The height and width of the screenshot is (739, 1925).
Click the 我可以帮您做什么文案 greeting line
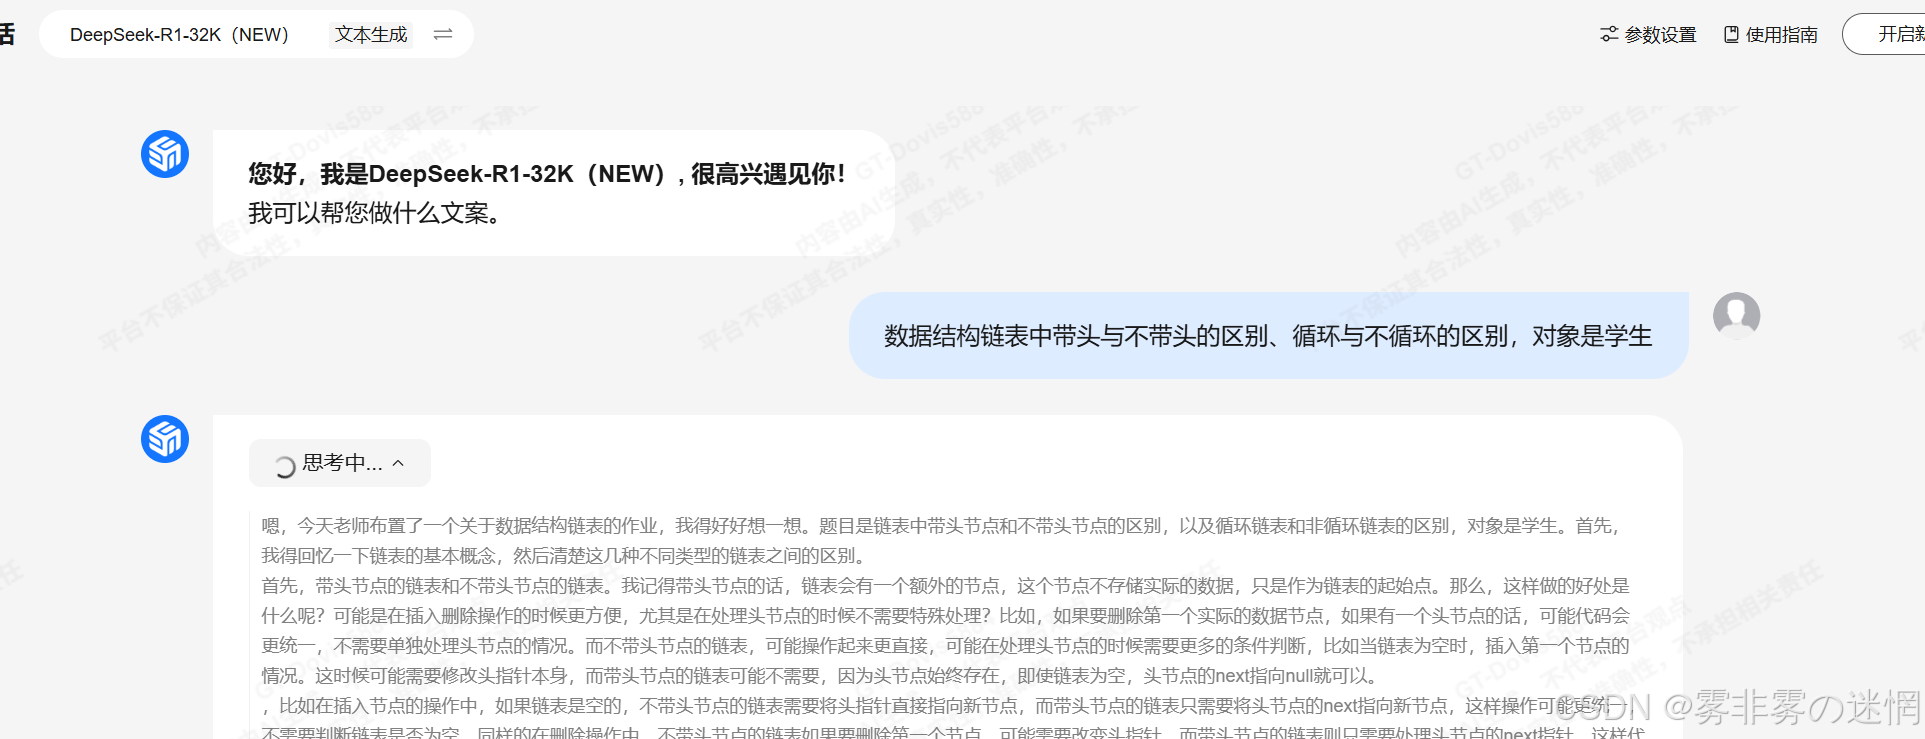[x=375, y=213]
